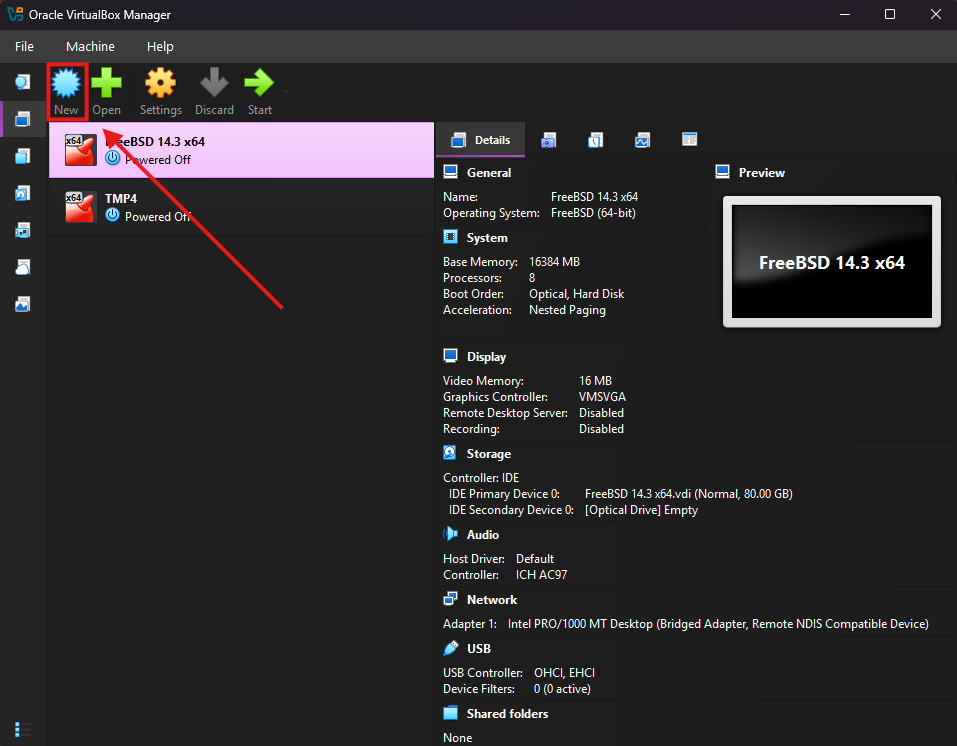Open the Start button dropdown arrow
Image resolution: width=957 pixels, height=746 pixels.
point(284,90)
